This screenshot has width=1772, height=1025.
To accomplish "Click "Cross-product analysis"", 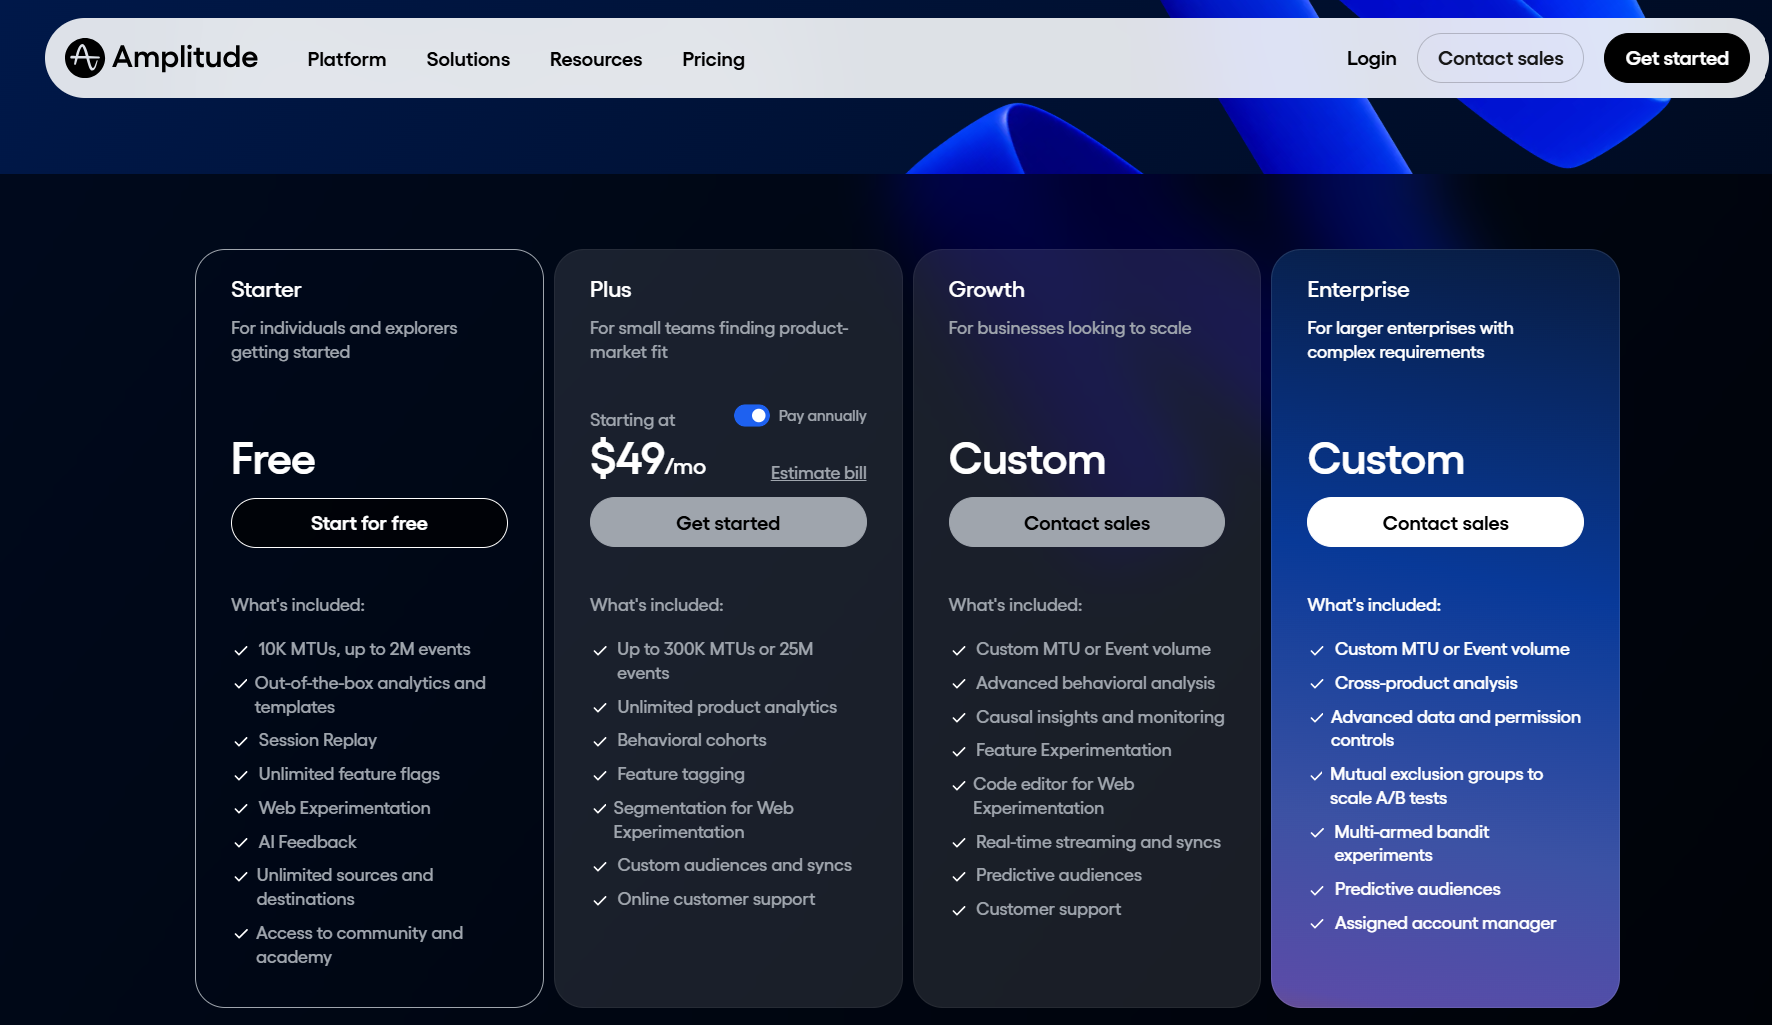I will point(1426,683).
